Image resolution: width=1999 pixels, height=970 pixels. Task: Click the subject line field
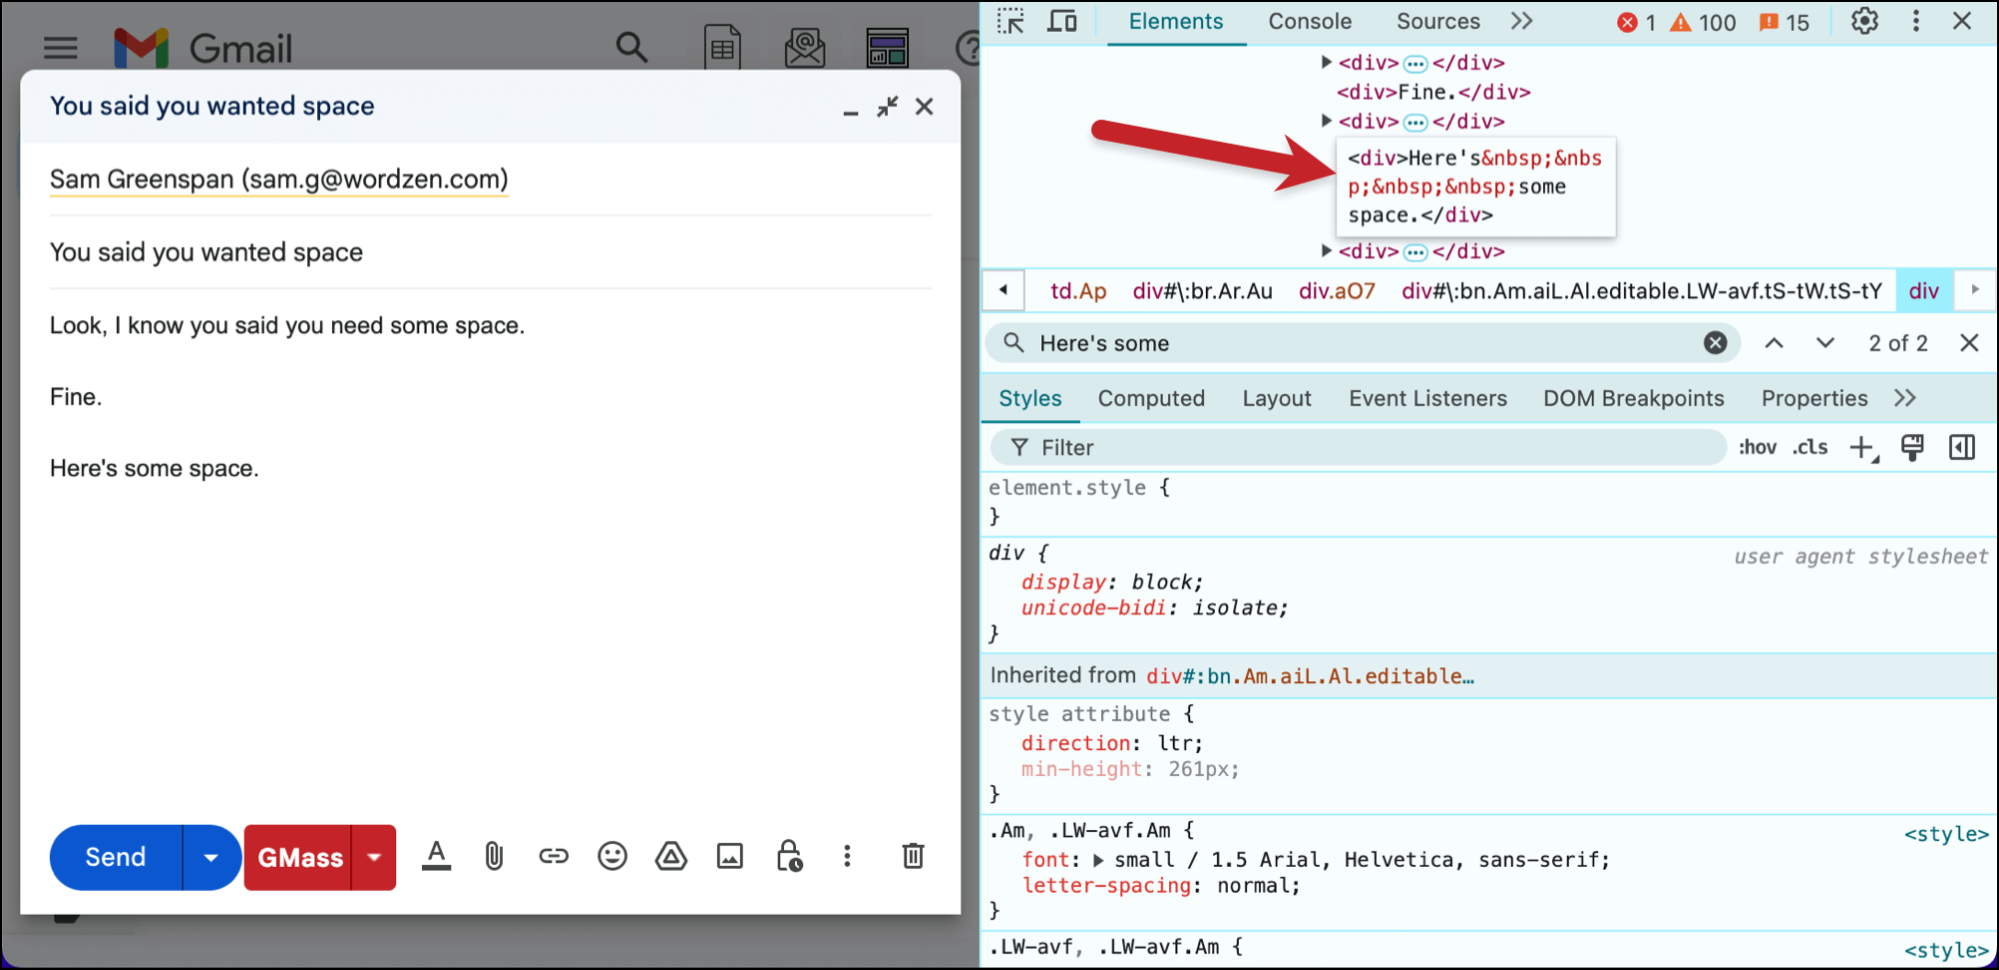(490, 252)
